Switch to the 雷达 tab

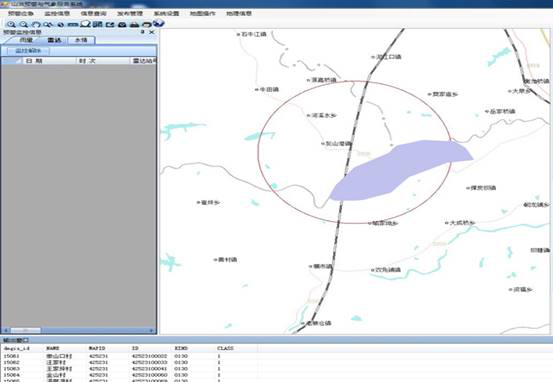pyautogui.click(x=54, y=40)
